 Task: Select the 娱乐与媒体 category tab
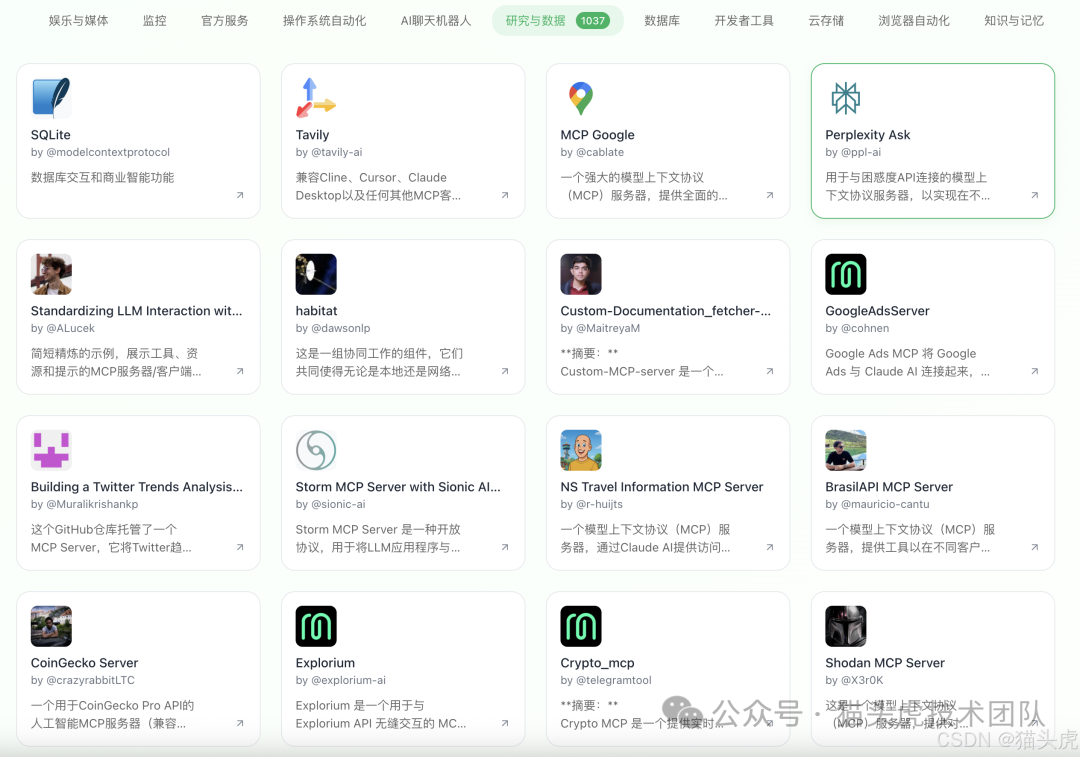coord(79,21)
